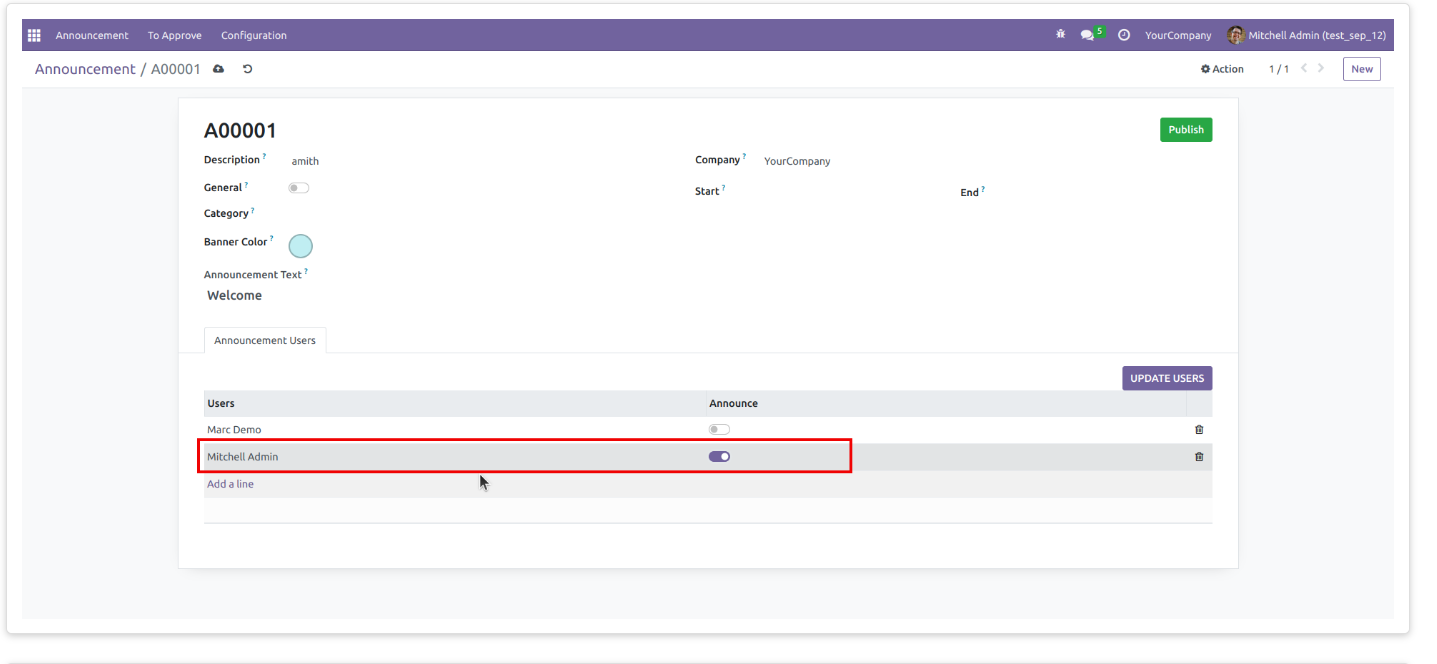Open the activities clock icon
Viewport: 1437px width, 664px height.
pyautogui.click(x=1124, y=35)
